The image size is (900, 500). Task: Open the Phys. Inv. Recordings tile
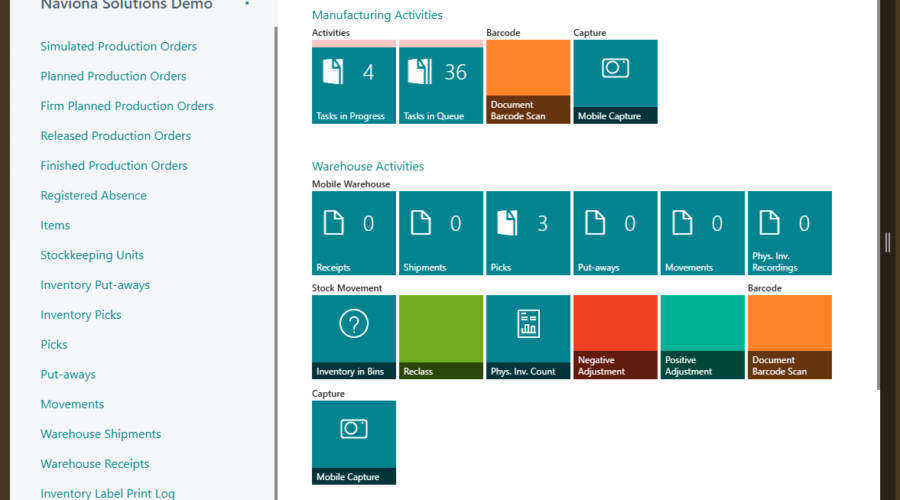pos(790,233)
